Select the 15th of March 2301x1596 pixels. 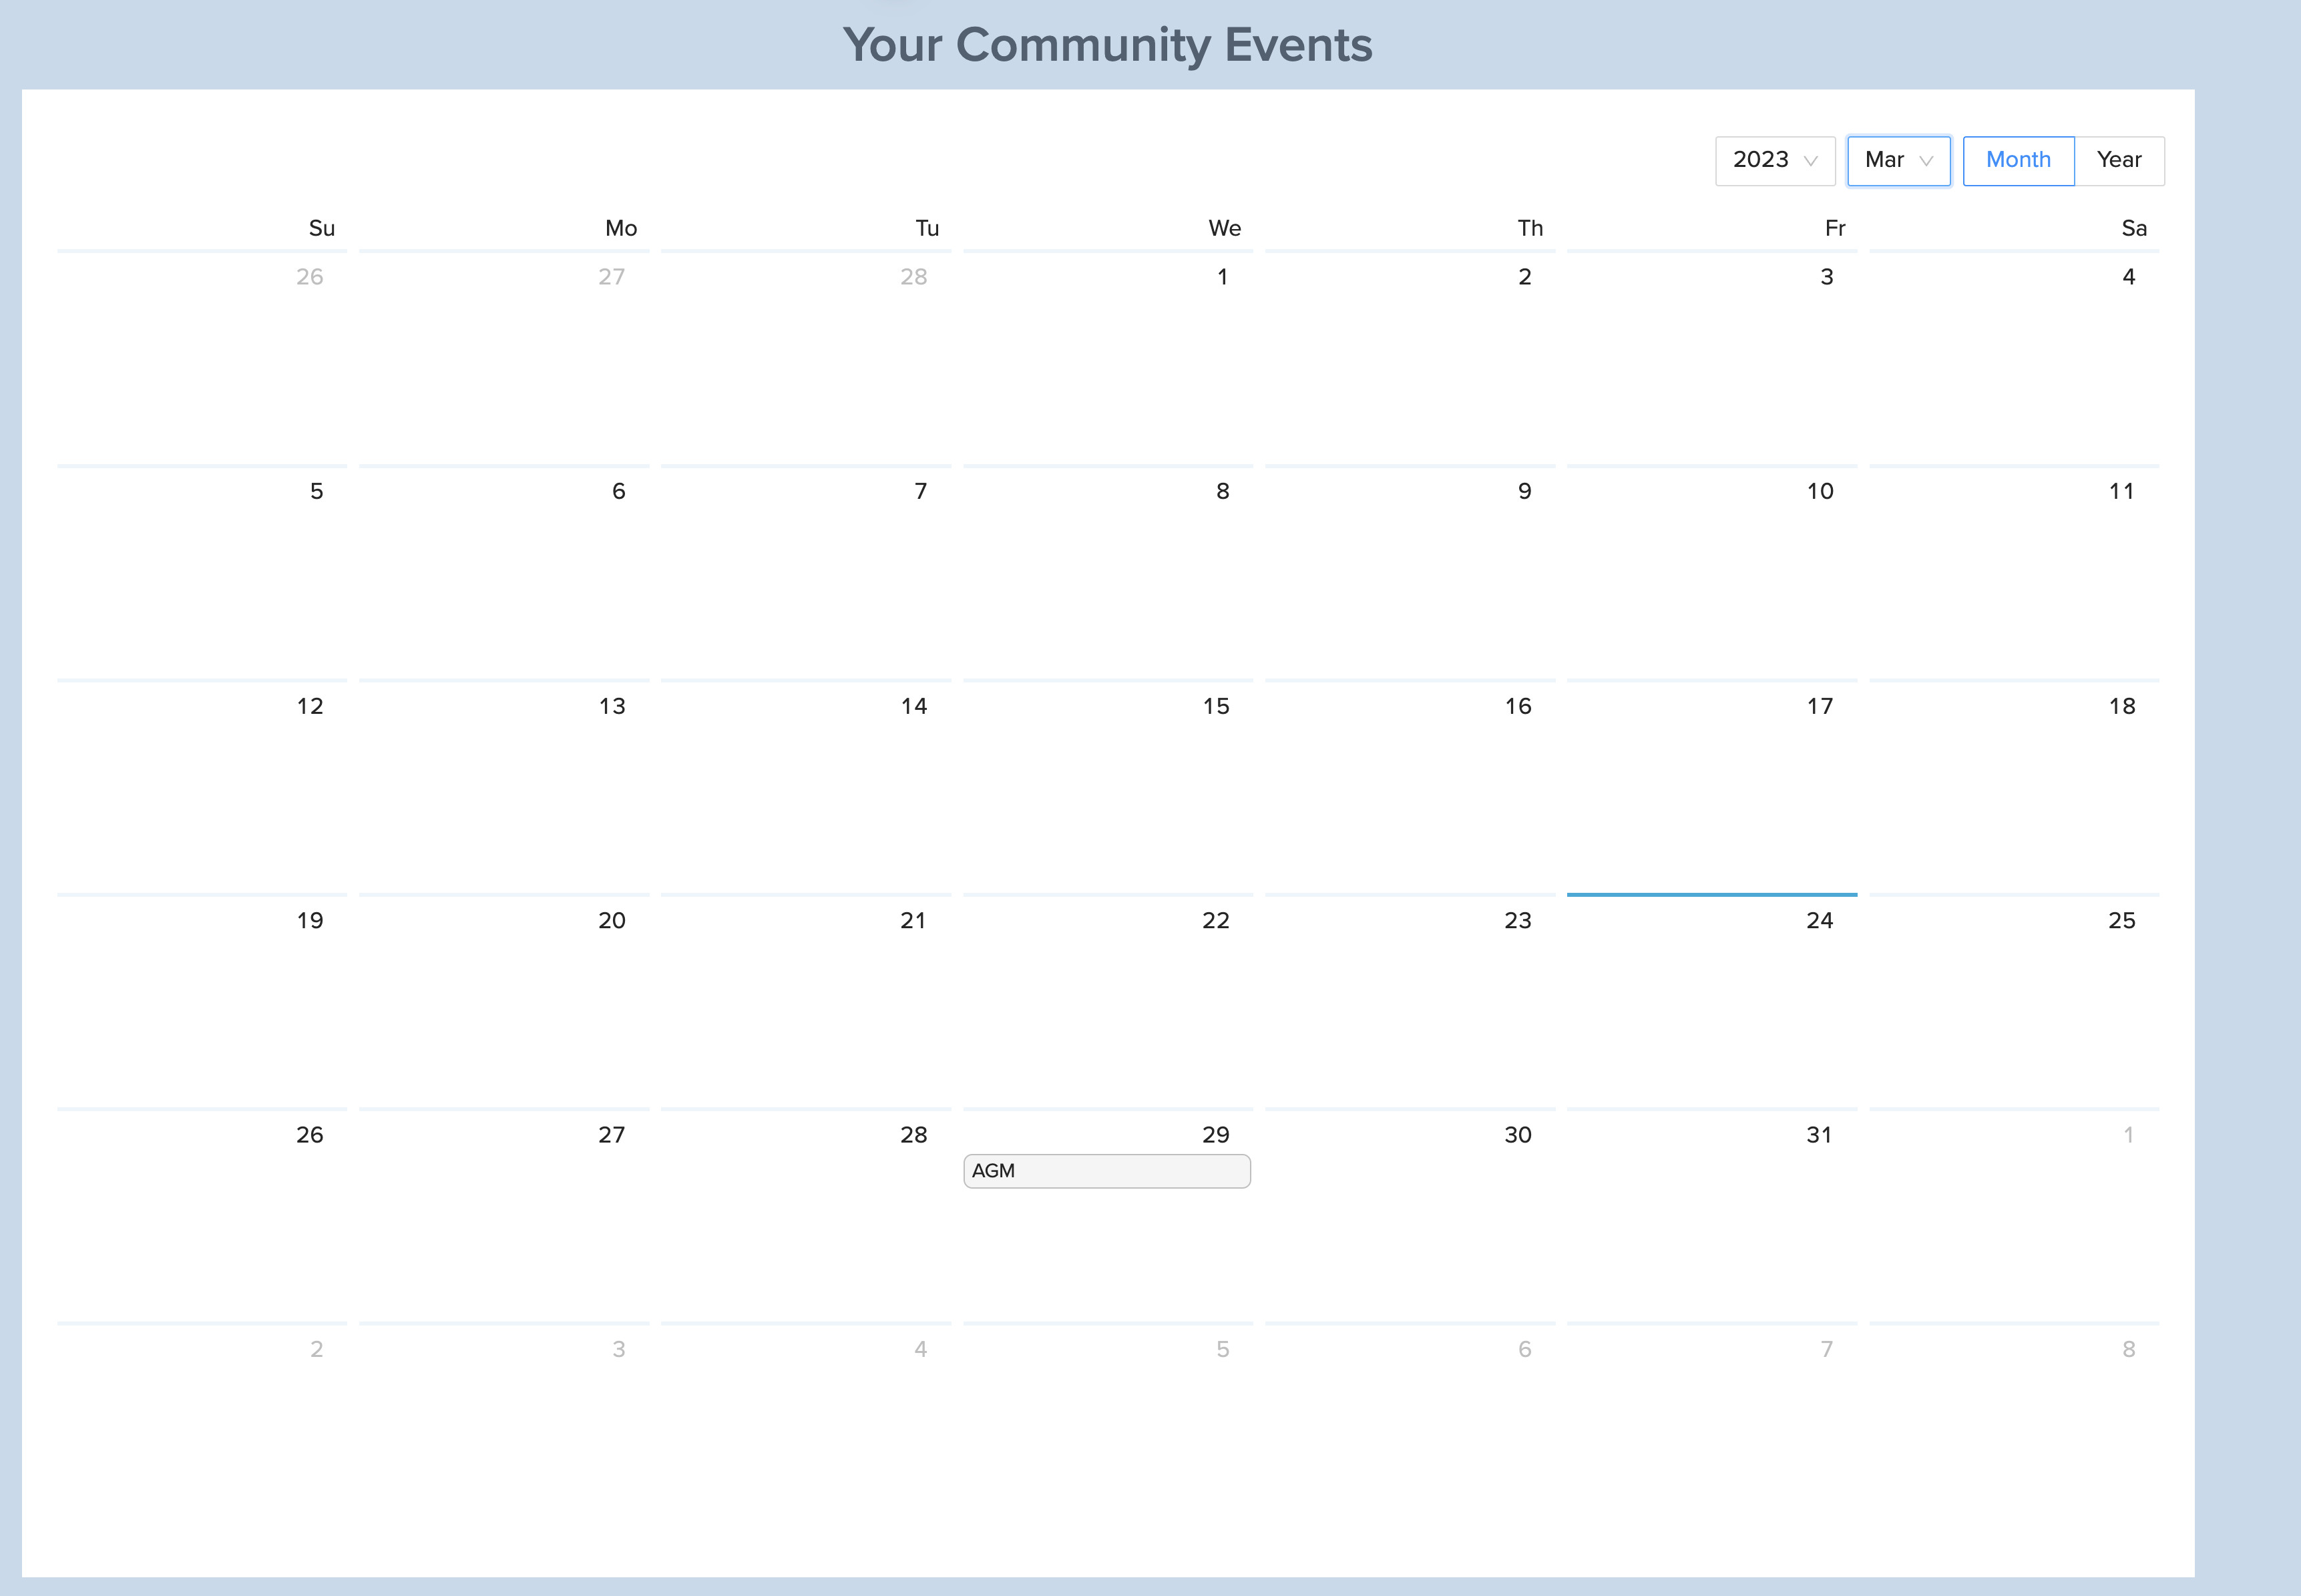click(1108, 786)
